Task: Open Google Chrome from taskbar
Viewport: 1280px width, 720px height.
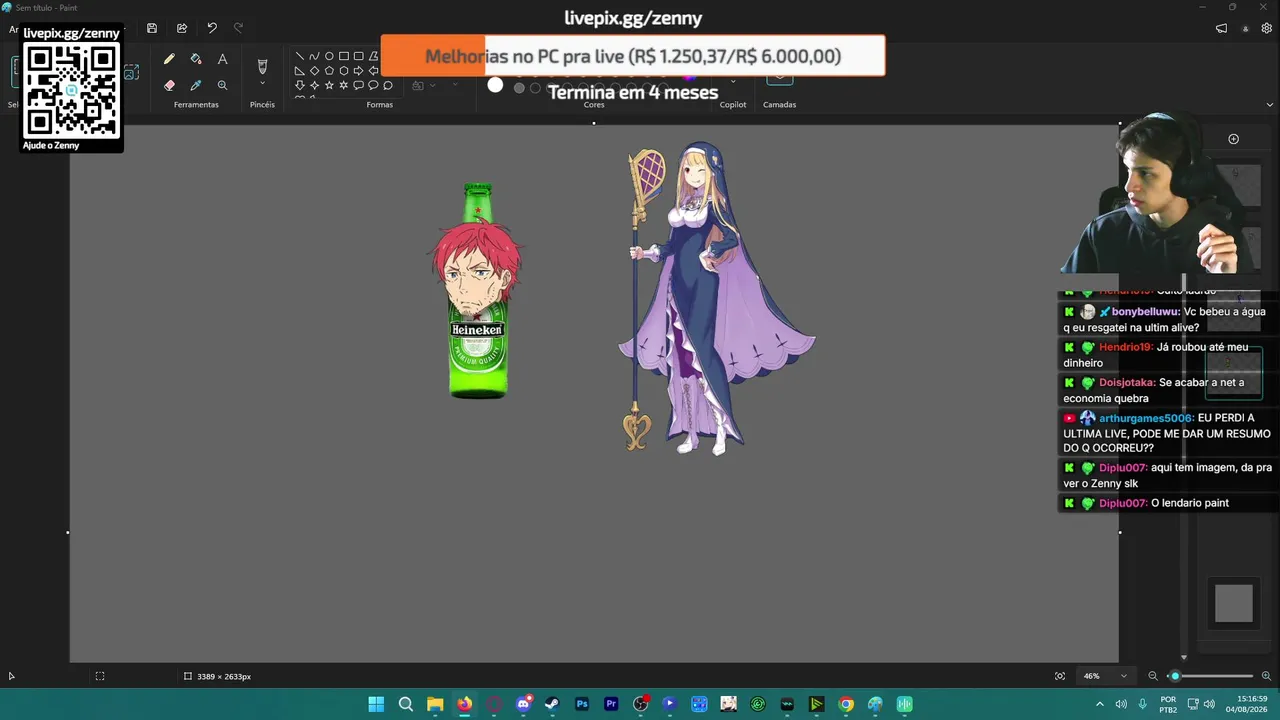Action: tap(846, 704)
